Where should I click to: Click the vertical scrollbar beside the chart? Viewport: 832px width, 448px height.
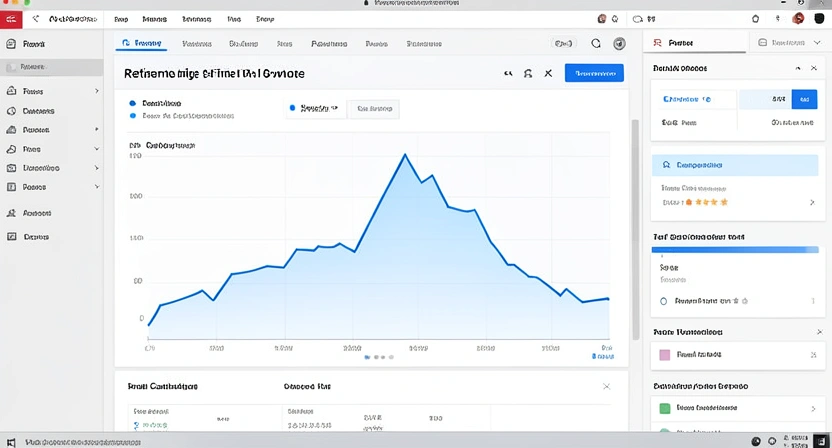pos(634,230)
